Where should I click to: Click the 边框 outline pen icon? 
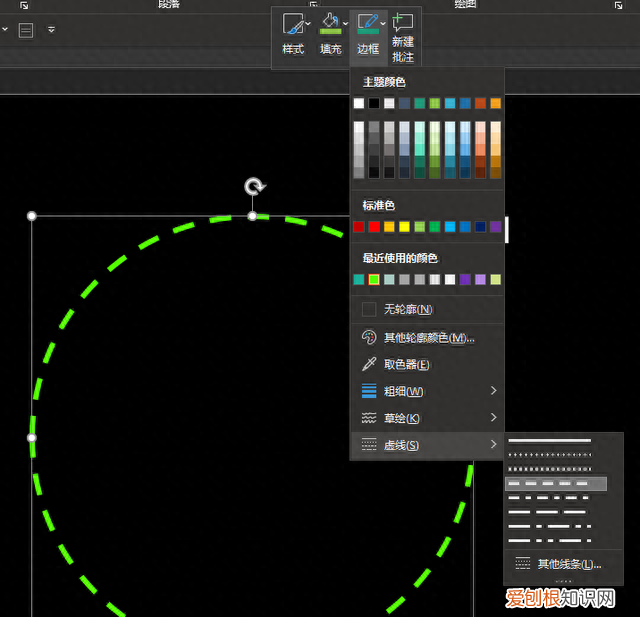[367, 24]
